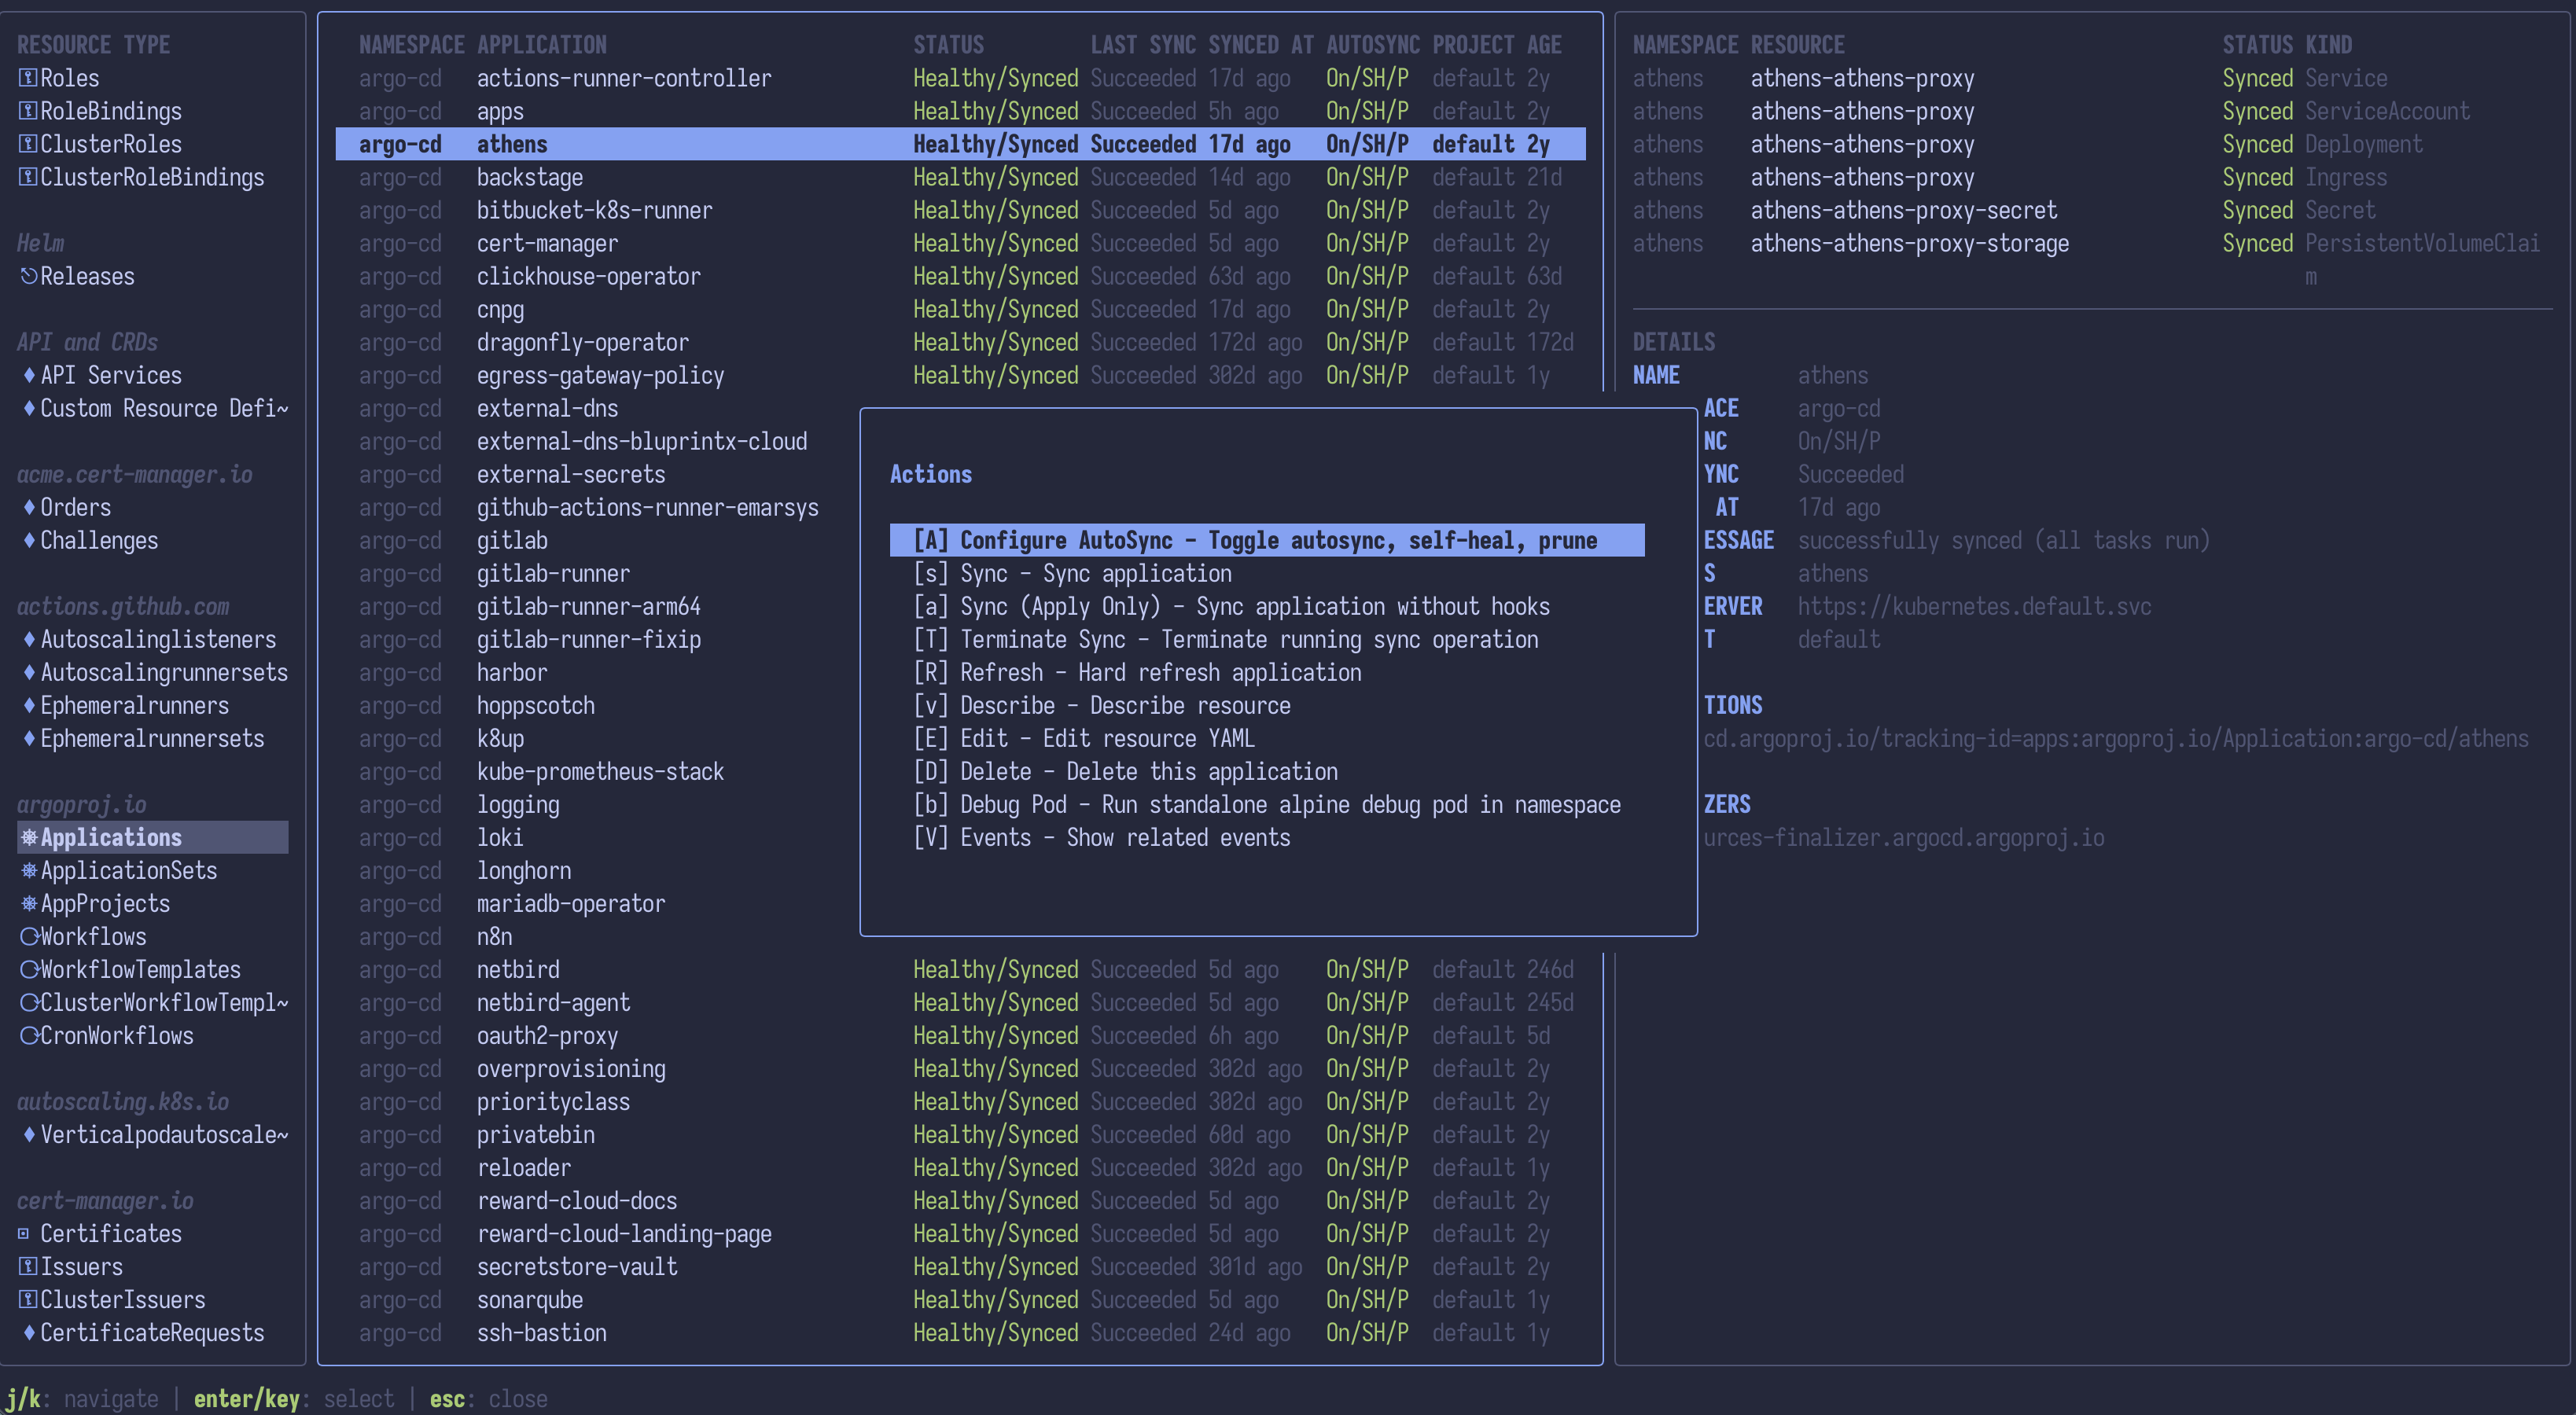This screenshot has width=2576, height=1415.
Task: Select the AppProjects icon
Action: (29, 904)
